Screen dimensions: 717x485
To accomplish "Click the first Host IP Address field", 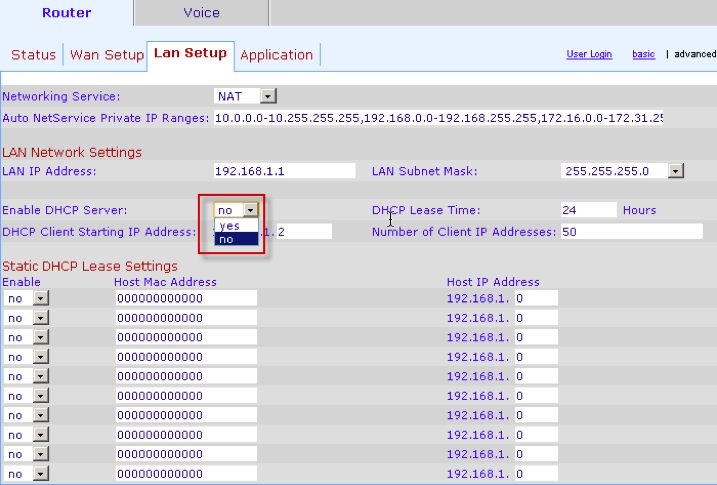I will coord(535,298).
